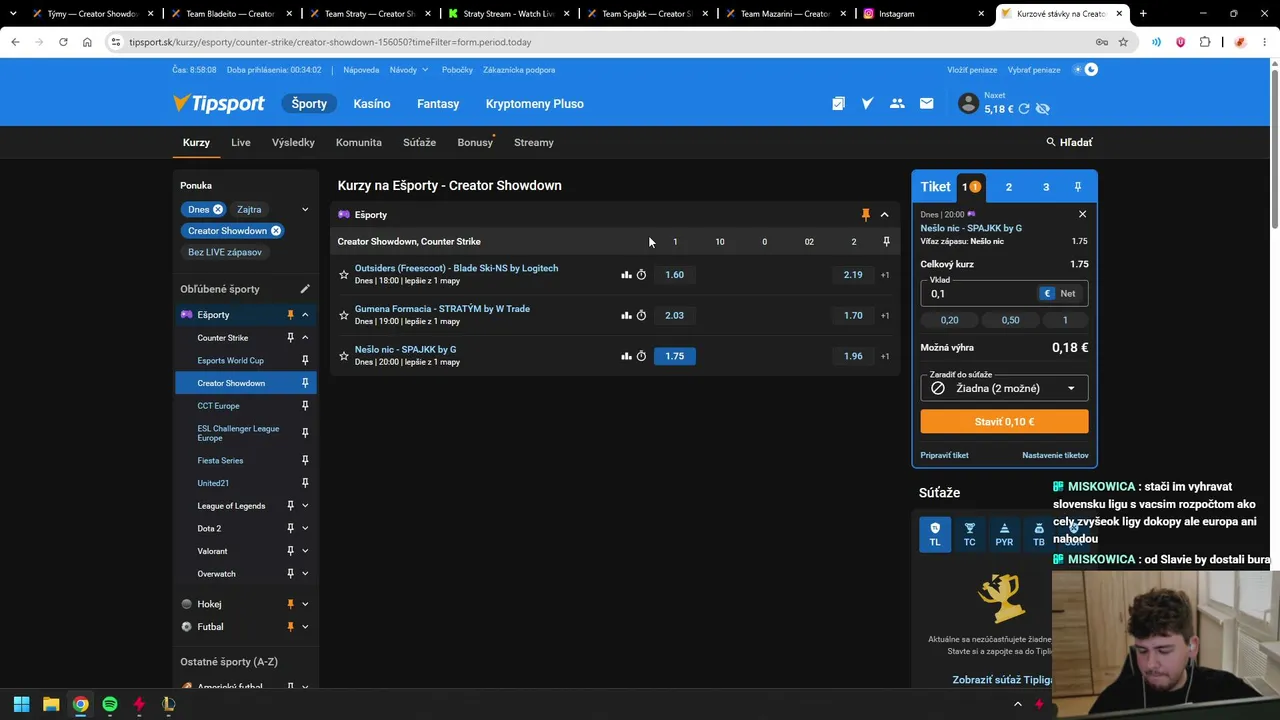Remove the Creator Showdown filter chip
The image size is (1280, 720).
(x=275, y=231)
